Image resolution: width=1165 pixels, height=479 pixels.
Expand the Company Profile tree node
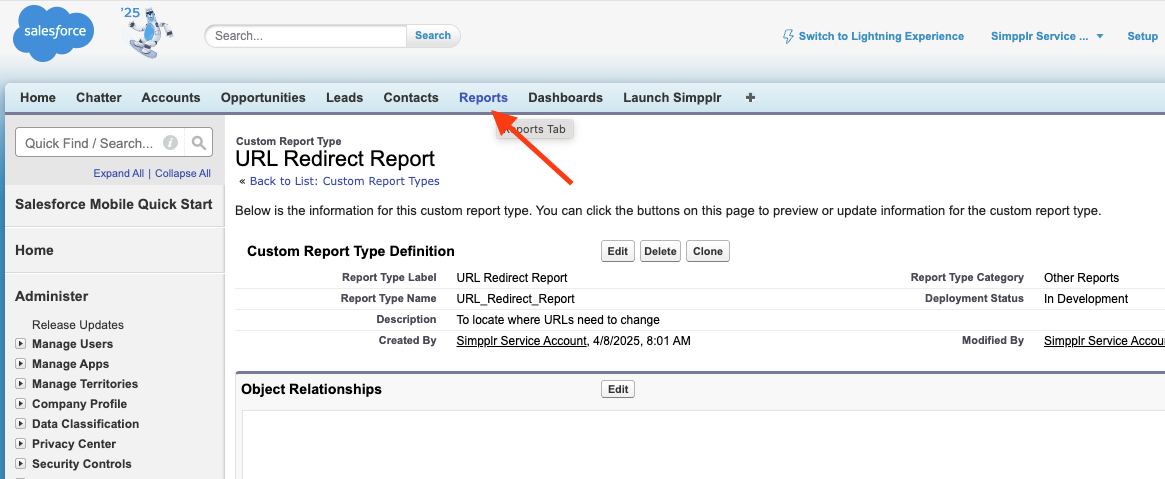[20, 404]
